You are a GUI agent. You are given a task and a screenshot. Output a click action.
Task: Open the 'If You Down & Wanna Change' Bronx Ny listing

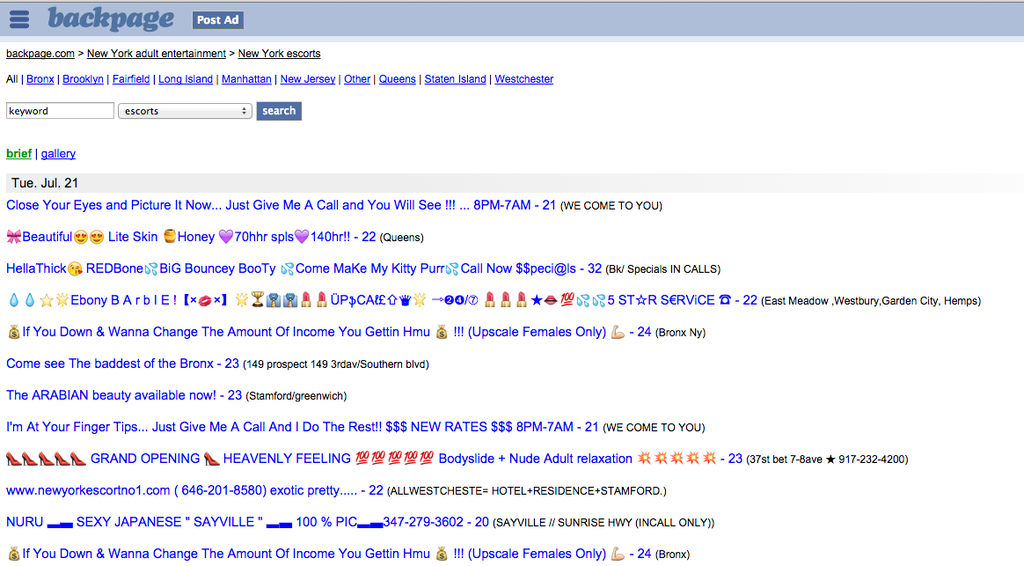click(328, 332)
